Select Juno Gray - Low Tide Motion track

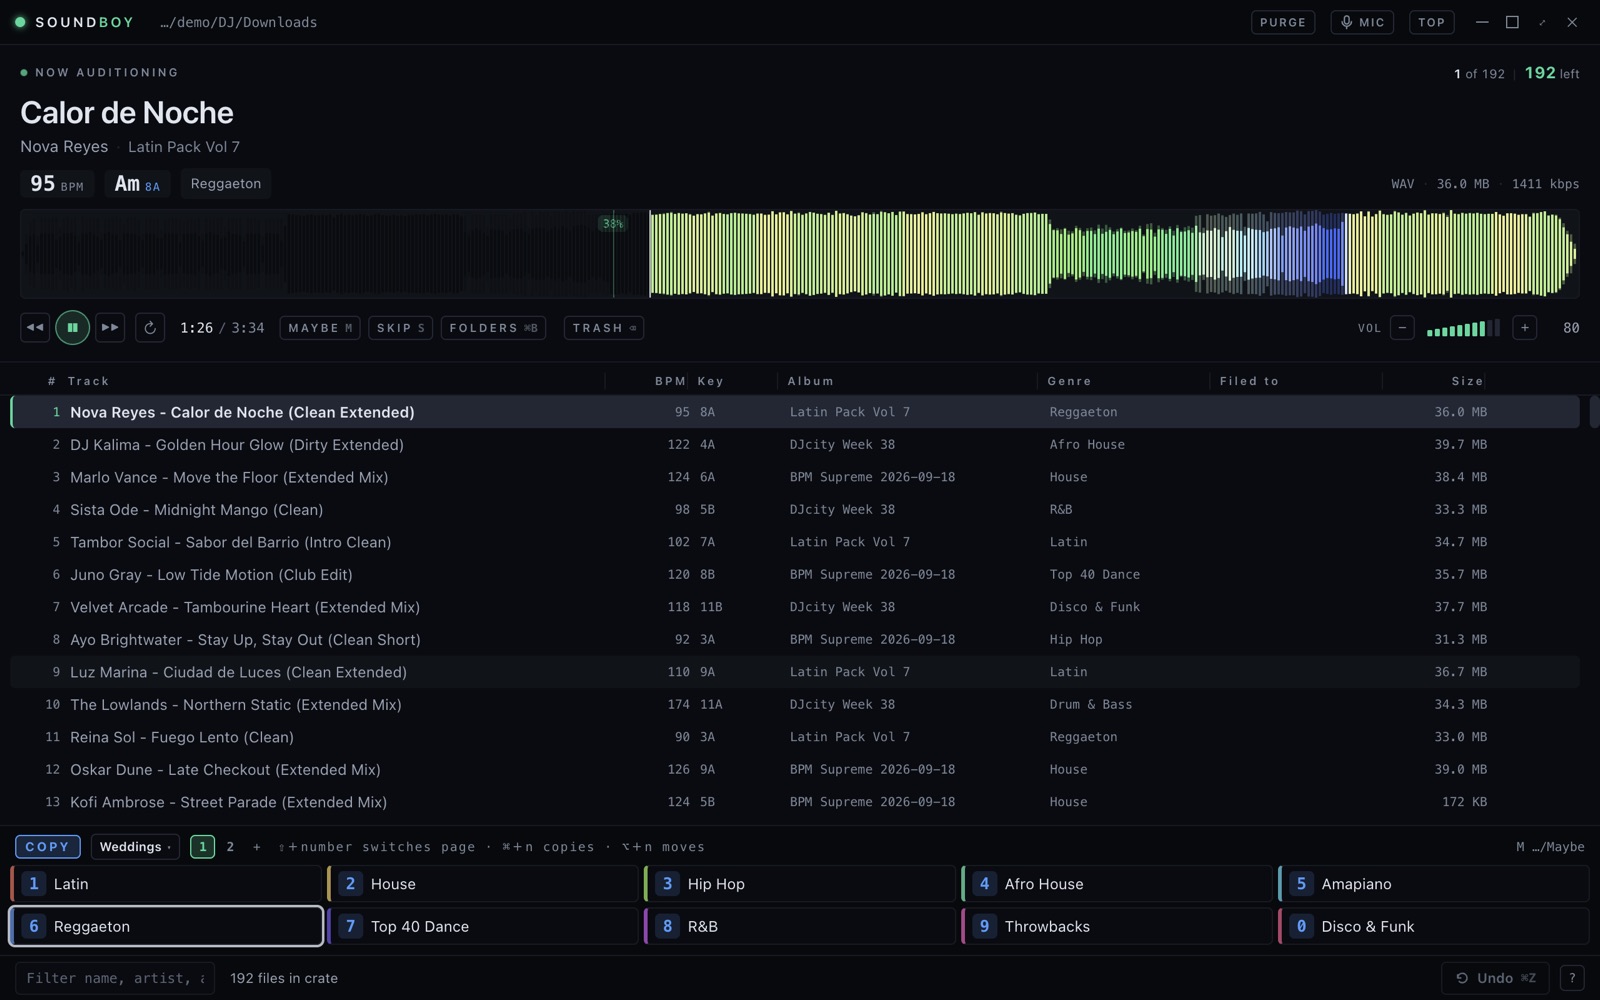[795, 574]
